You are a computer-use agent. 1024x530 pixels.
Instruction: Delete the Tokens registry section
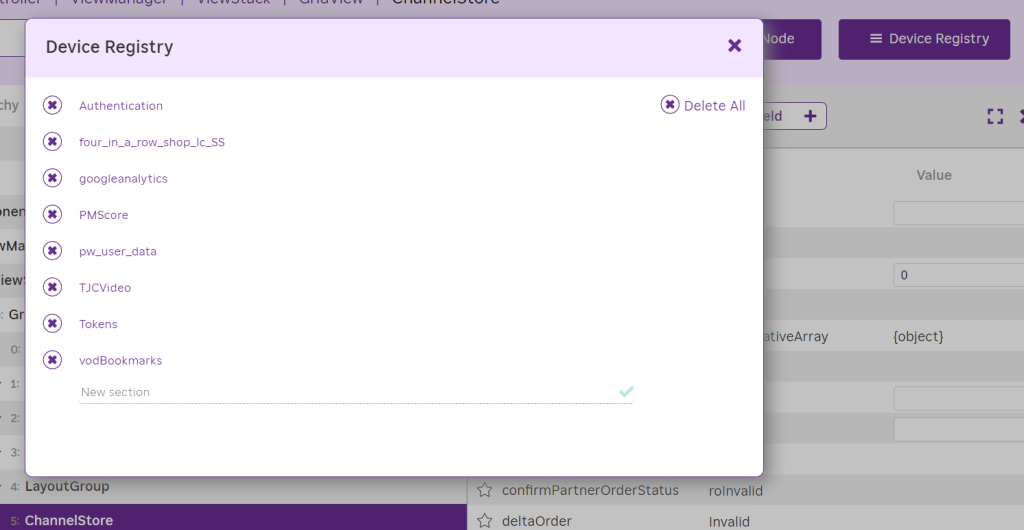click(52, 324)
